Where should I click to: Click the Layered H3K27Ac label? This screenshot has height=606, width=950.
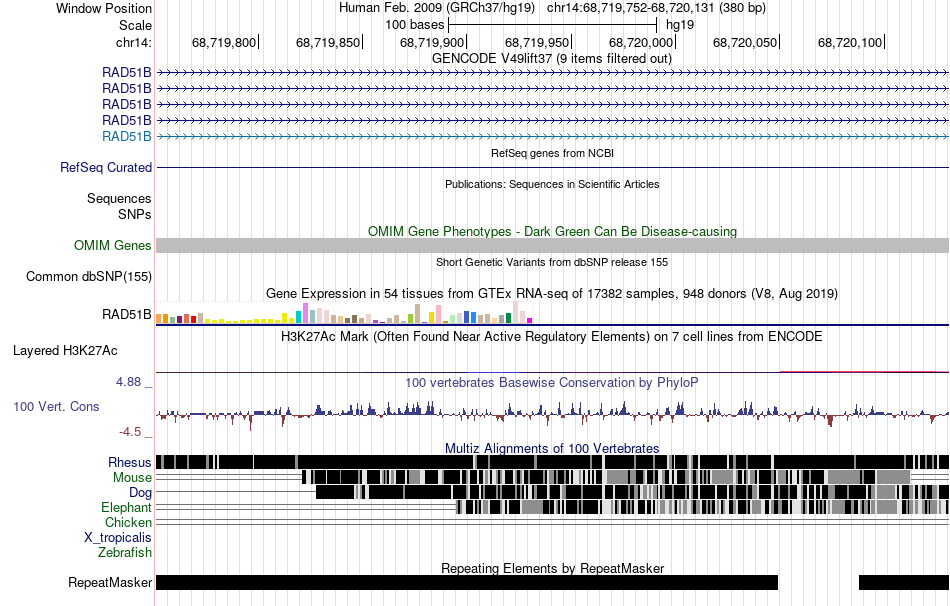[65, 351]
